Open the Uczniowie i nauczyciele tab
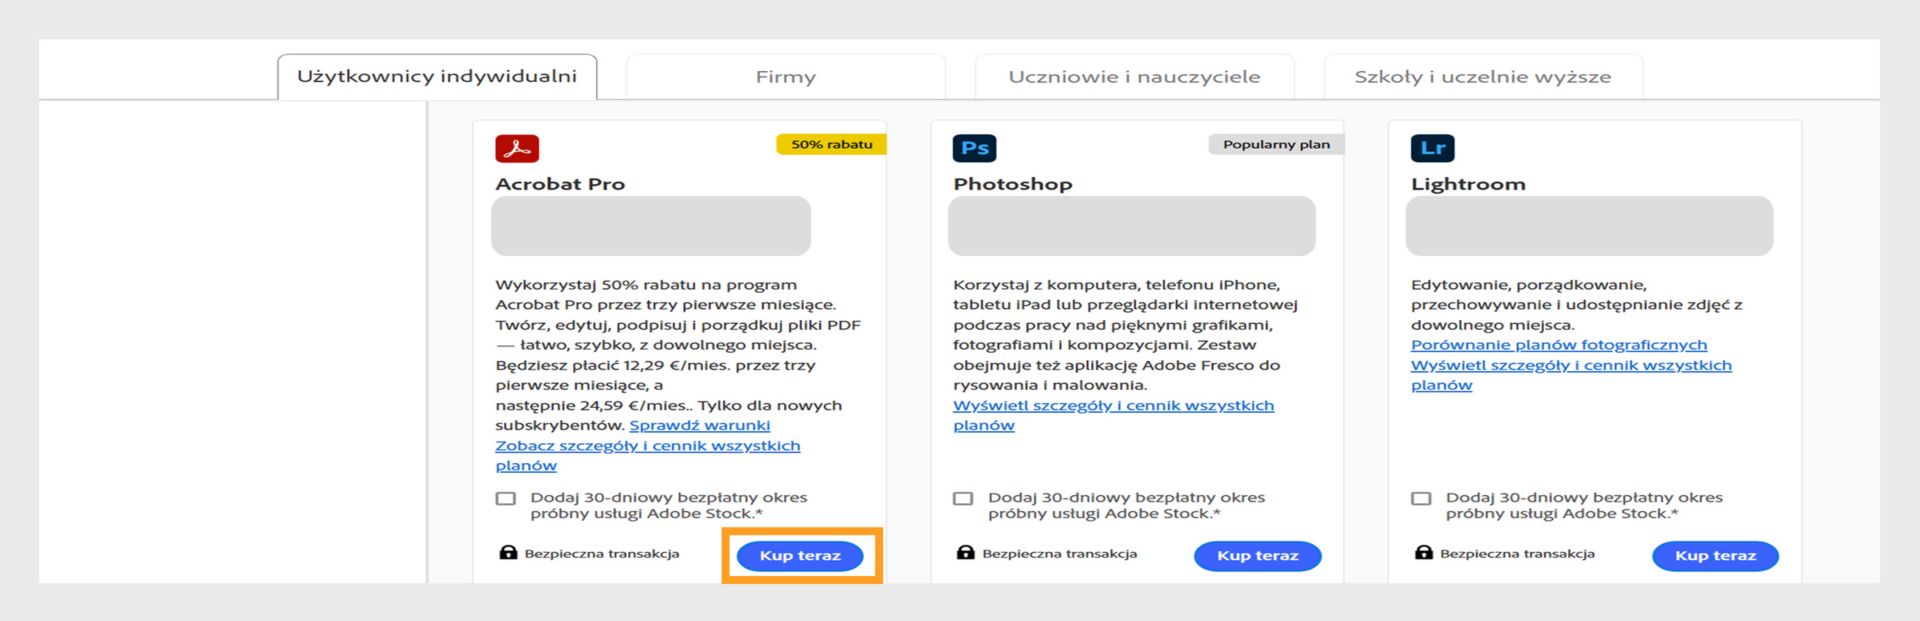The image size is (1920, 621). tap(1134, 77)
